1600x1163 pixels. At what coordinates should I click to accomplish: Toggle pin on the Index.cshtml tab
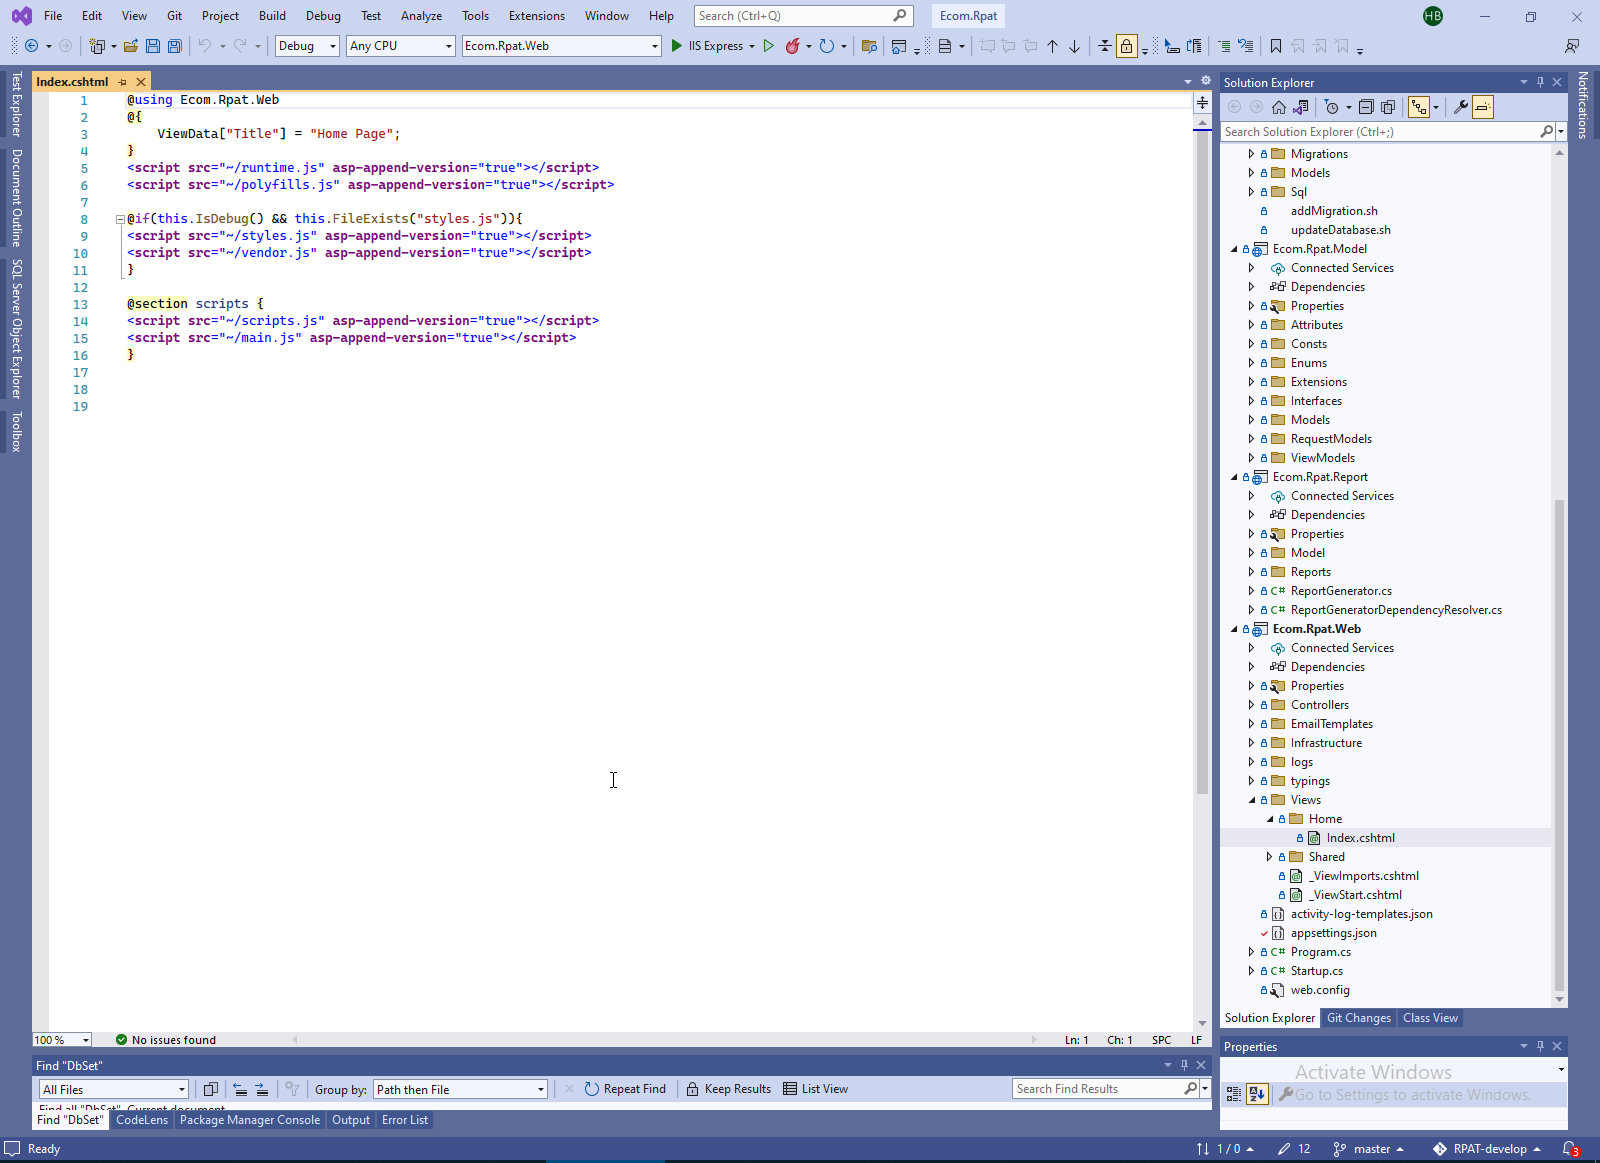tap(123, 82)
